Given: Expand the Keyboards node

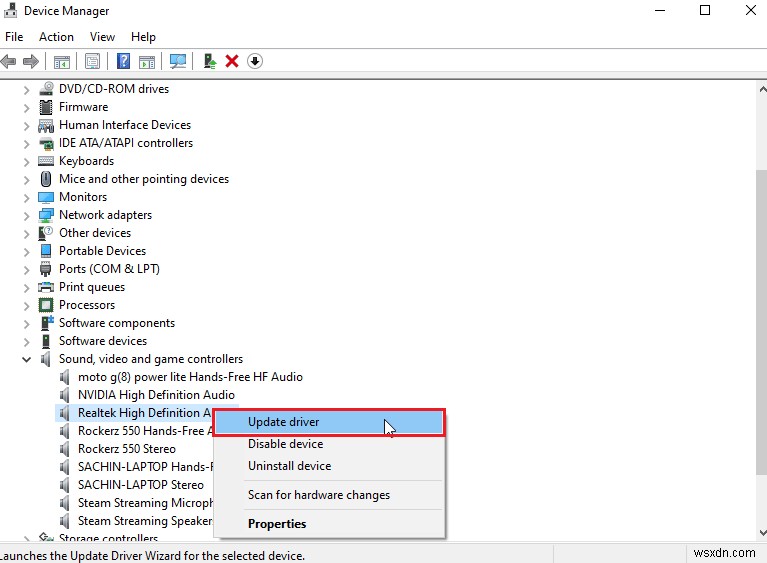Looking at the screenshot, I should coord(26,162).
